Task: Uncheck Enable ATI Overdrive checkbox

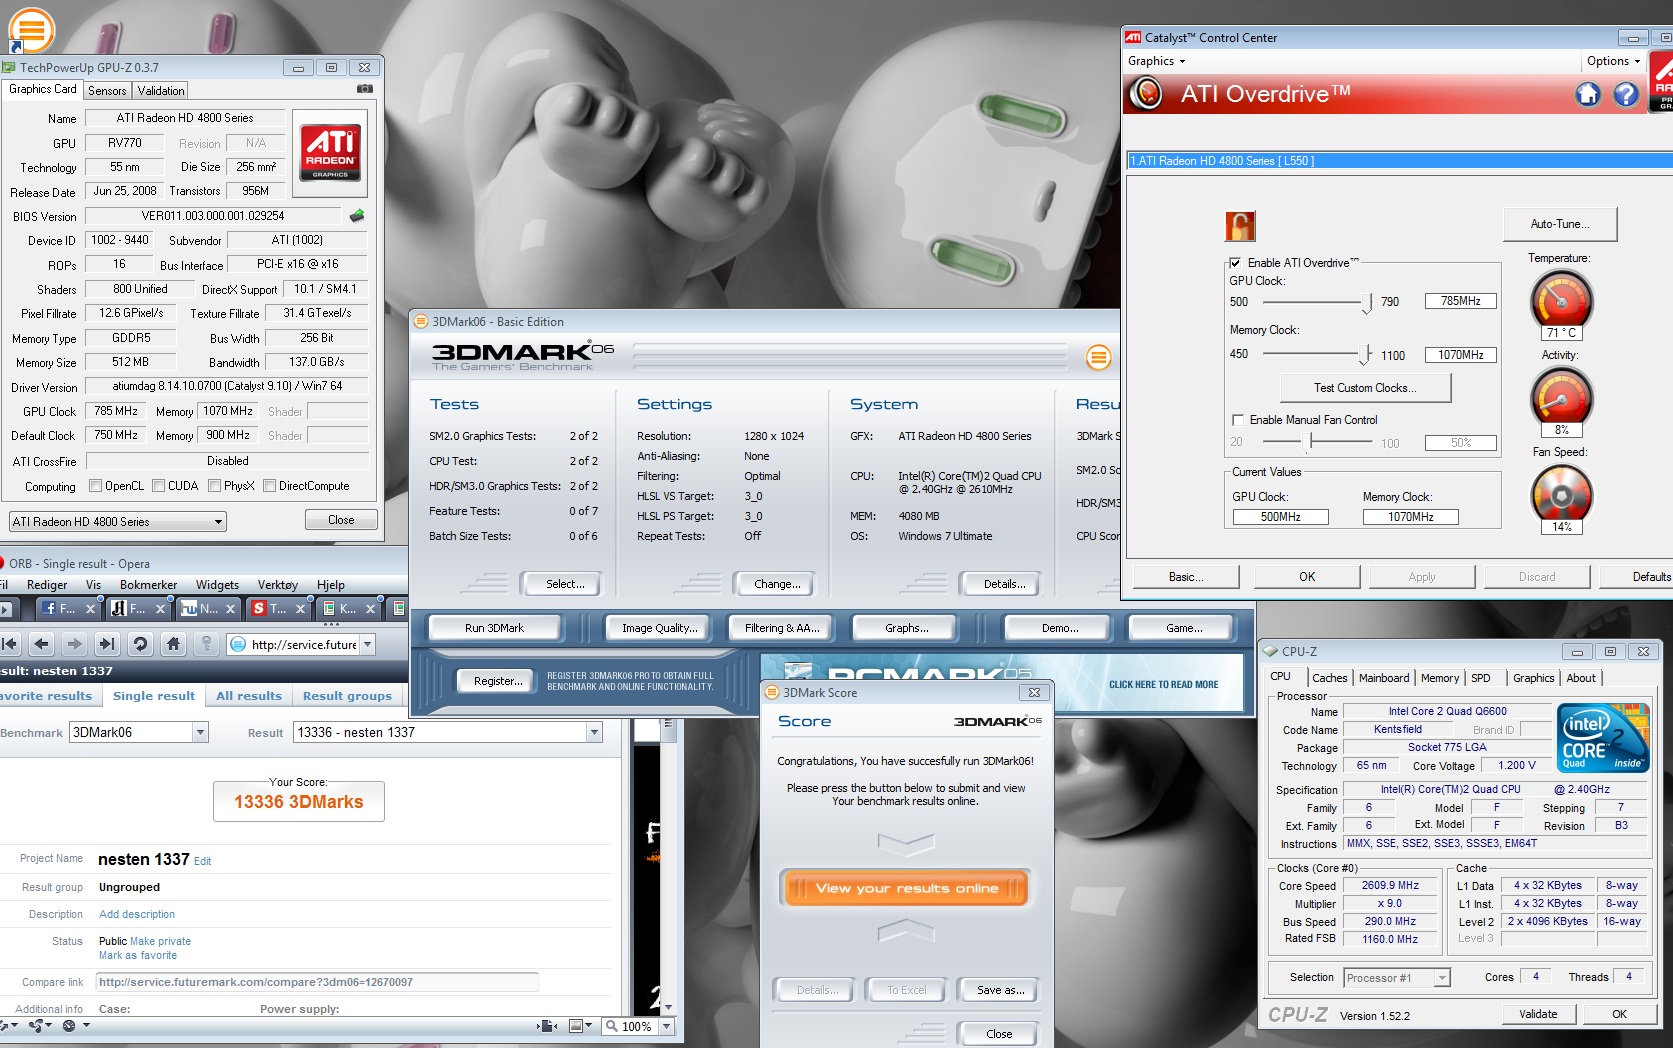Action: click(x=1236, y=263)
